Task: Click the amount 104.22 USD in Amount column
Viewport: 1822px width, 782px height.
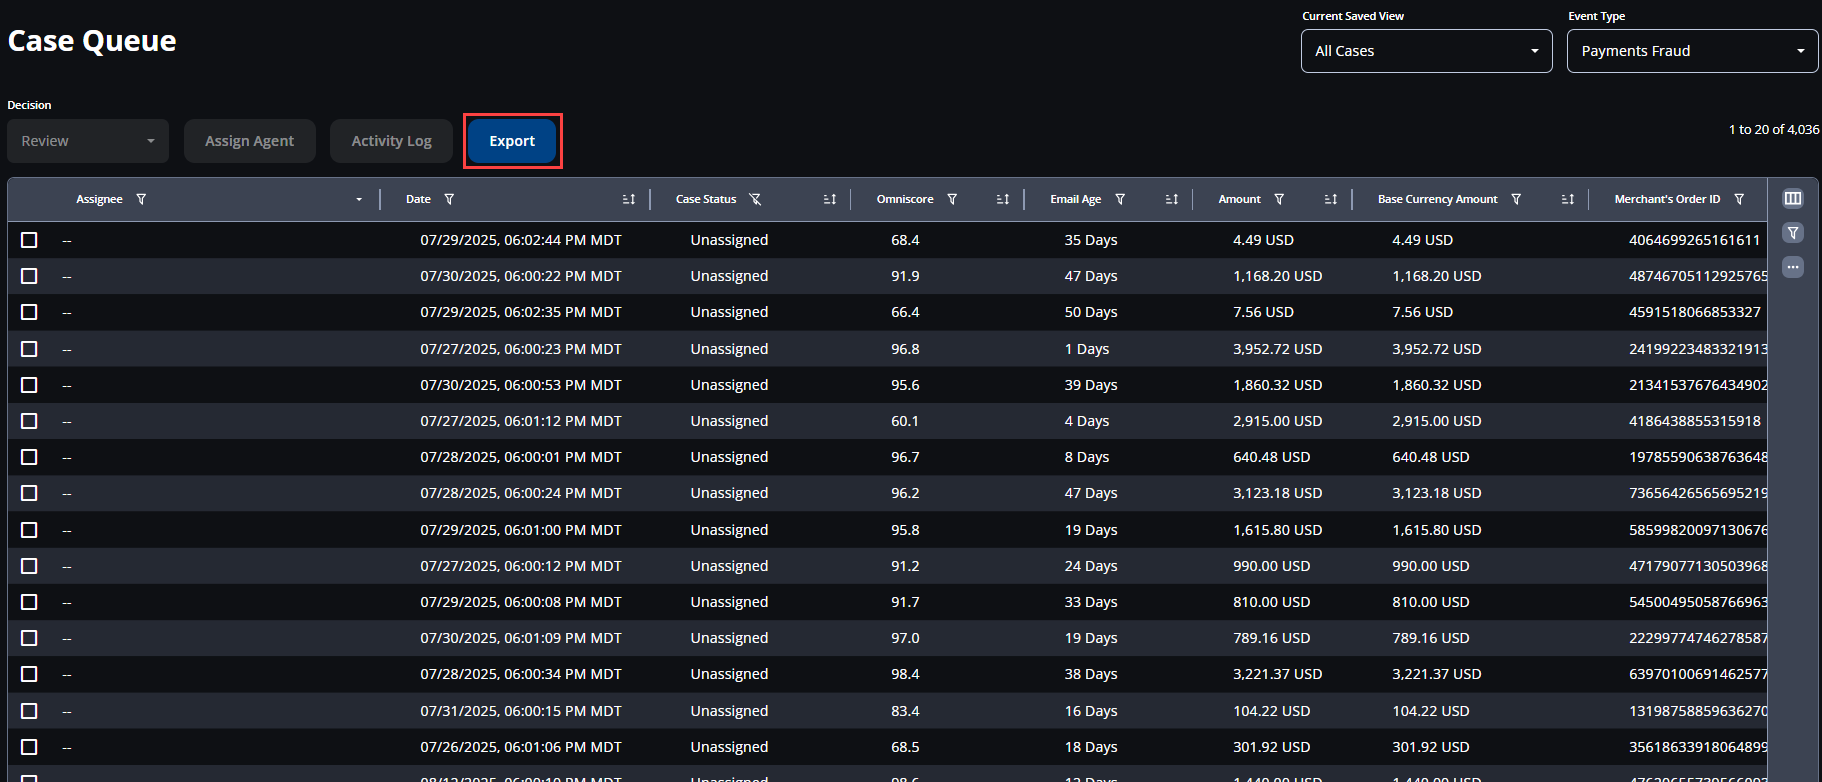Action: coord(1271,711)
